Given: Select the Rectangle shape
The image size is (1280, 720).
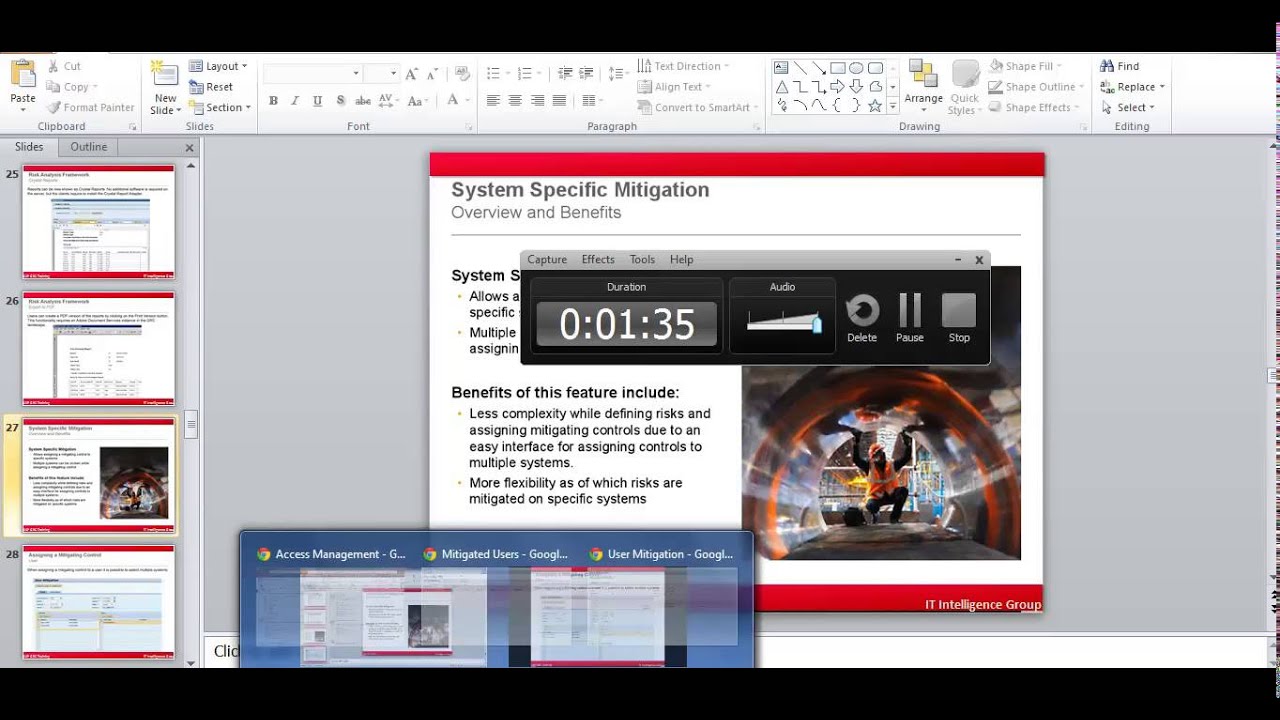Looking at the screenshot, I should tap(838, 68).
